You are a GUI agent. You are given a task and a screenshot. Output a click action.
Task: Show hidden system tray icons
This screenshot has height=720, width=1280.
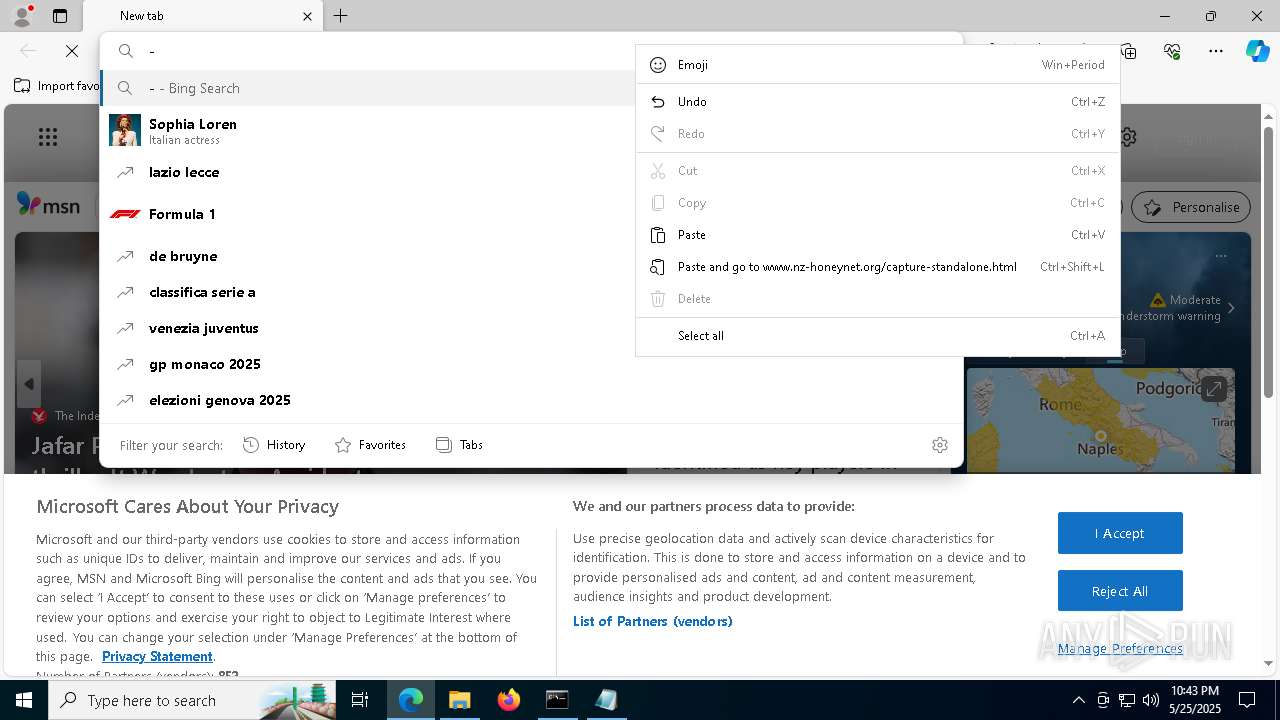[1078, 700]
